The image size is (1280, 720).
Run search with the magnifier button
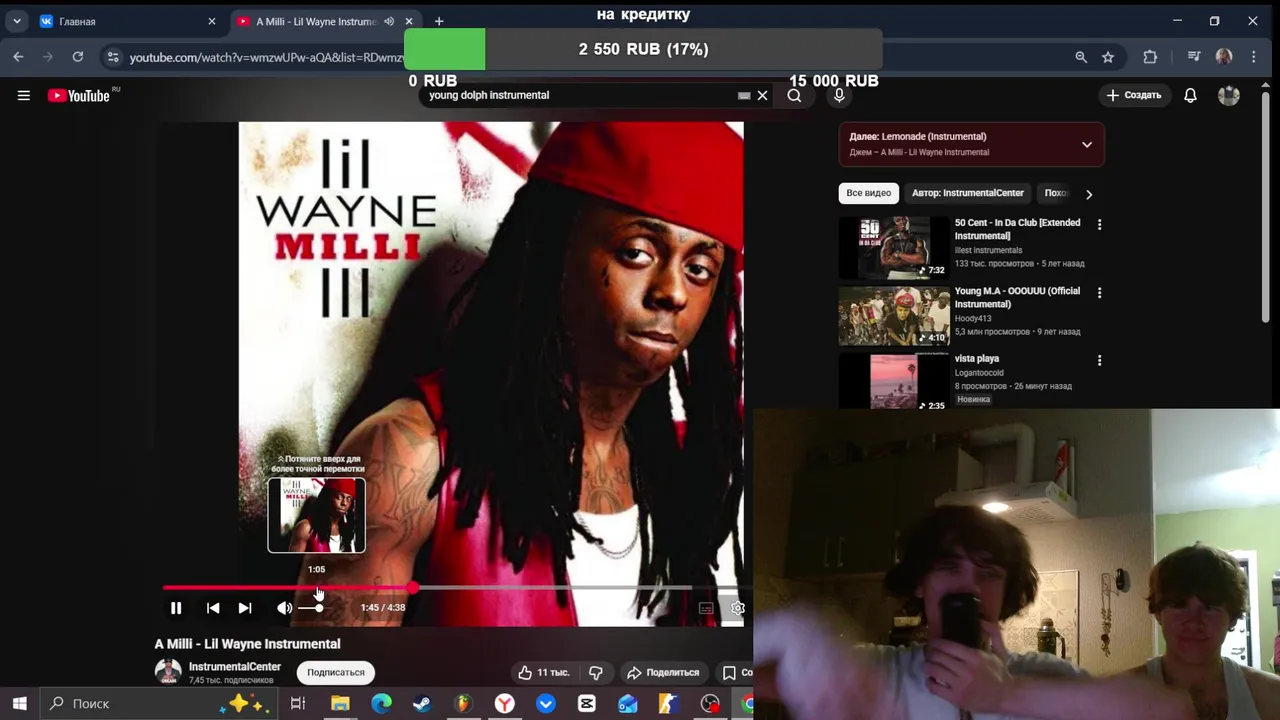point(794,95)
